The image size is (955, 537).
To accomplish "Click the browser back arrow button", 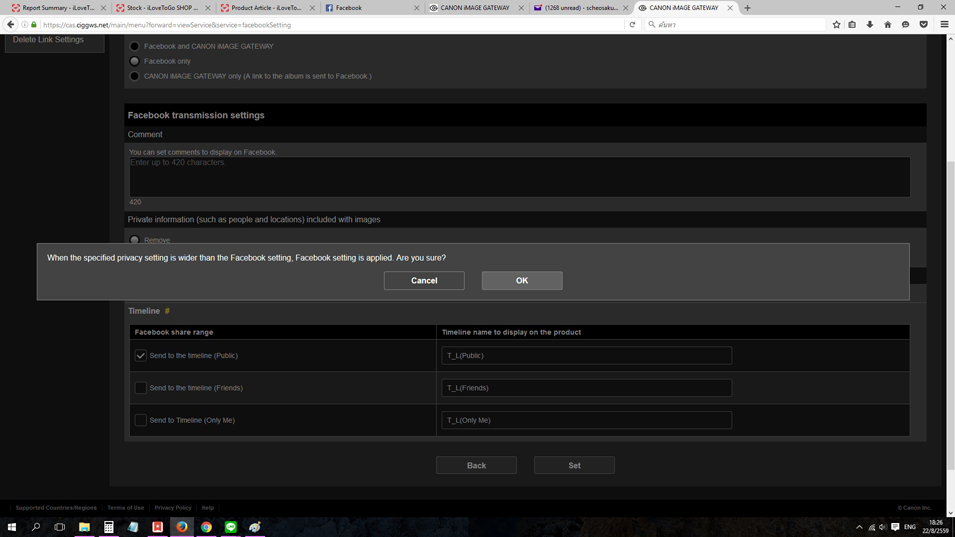I will point(10,25).
